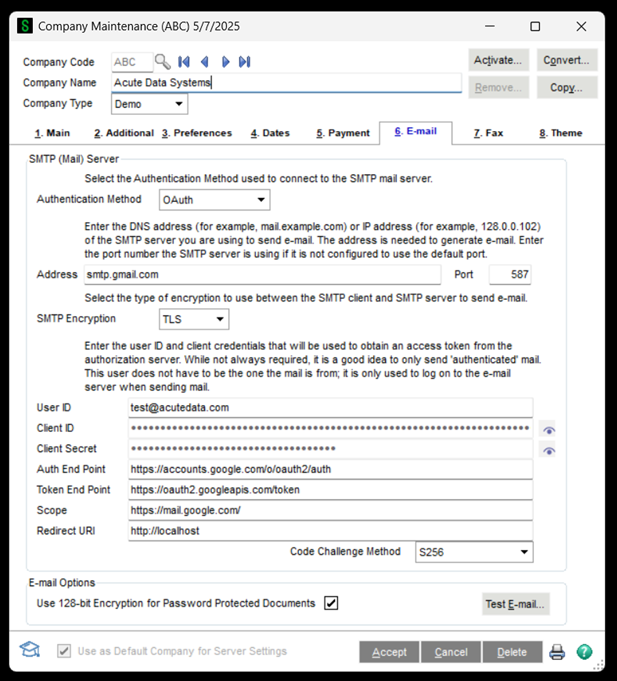The width and height of the screenshot is (617, 681).
Task: Go to the first company record
Action: pos(185,62)
